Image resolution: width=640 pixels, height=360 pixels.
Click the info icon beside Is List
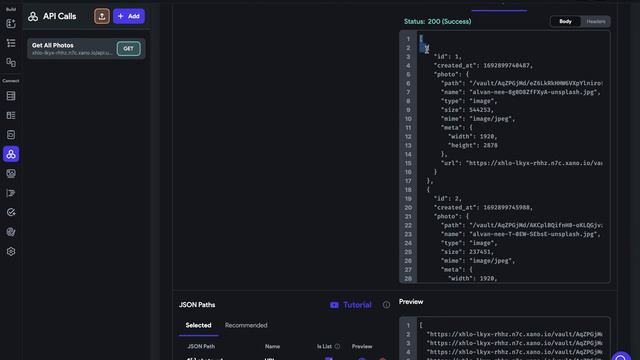338,347
